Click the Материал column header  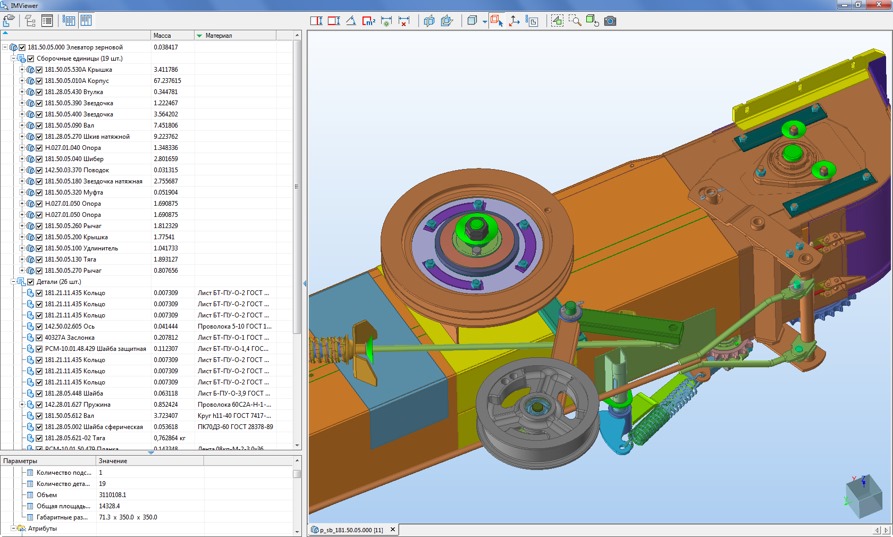pos(219,35)
